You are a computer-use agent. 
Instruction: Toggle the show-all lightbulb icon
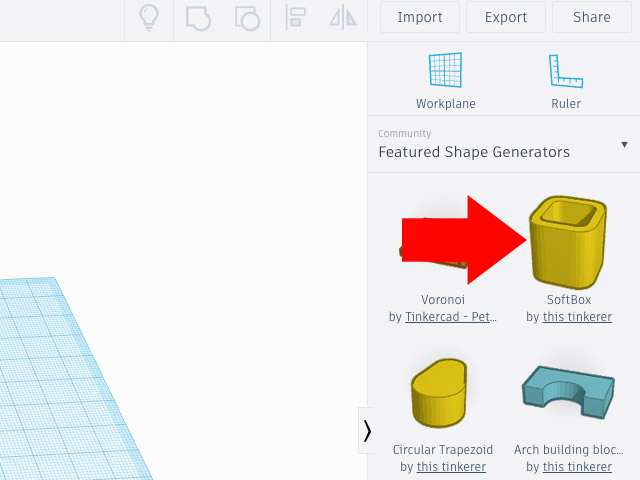[148, 17]
